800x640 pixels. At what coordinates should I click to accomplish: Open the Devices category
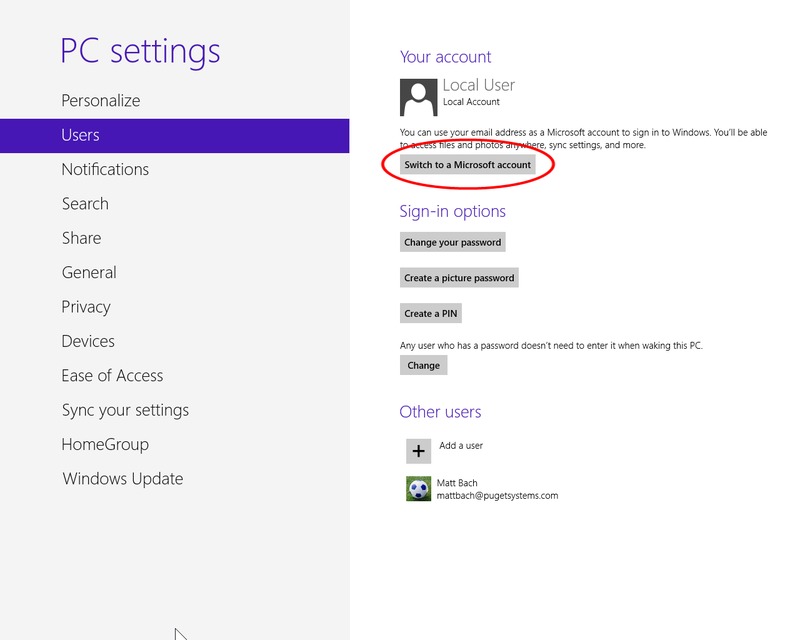[88, 342]
